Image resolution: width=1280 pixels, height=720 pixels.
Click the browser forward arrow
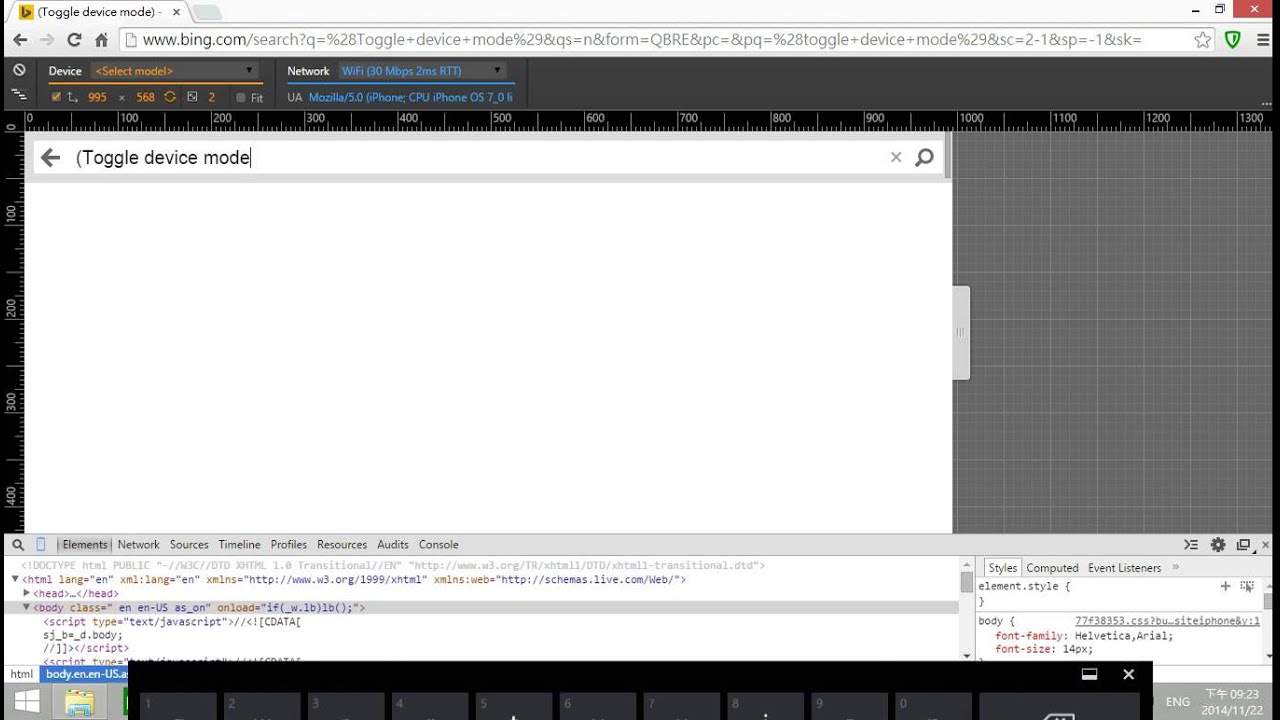point(47,40)
